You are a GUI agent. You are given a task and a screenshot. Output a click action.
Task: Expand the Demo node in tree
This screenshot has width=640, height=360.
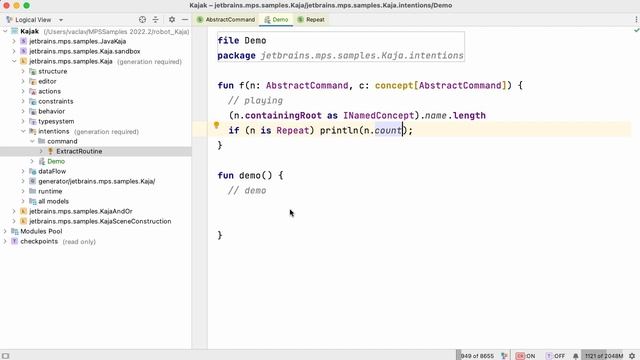[x=32, y=161]
